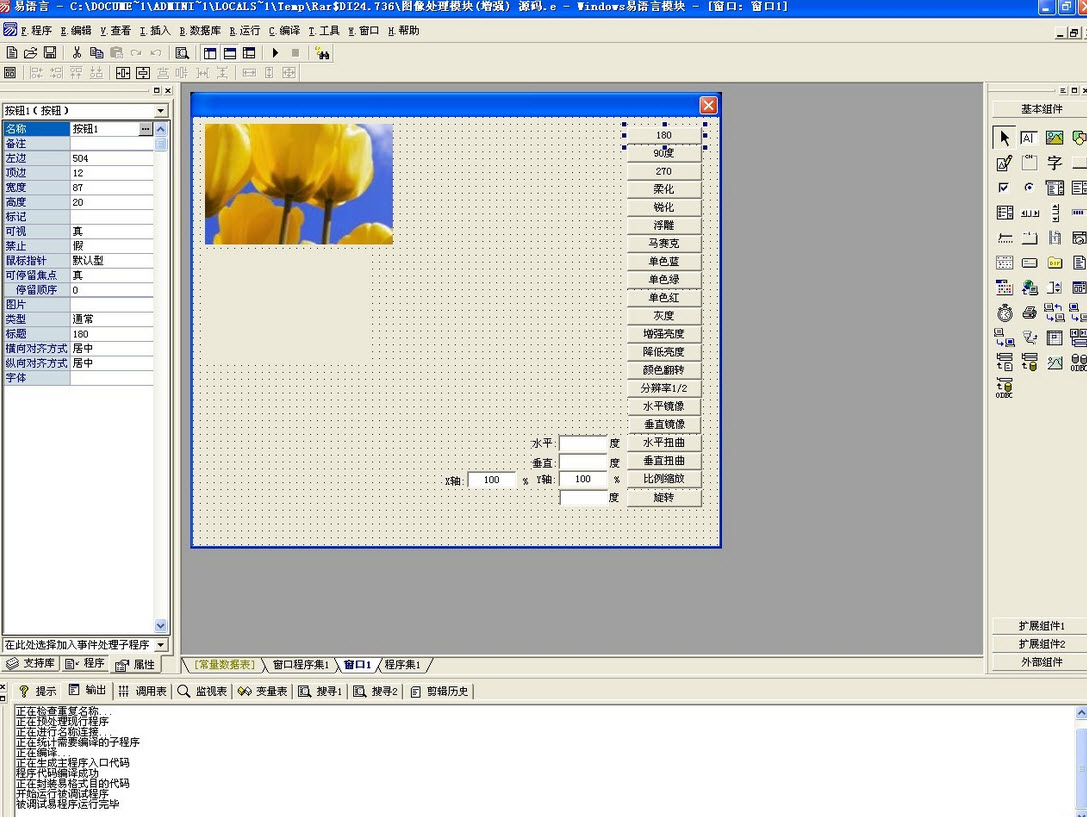Image resolution: width=1087 pixels, height=817 pixels.
Task: Click the X轴 percentage input field
Action: tap(491, 480)
